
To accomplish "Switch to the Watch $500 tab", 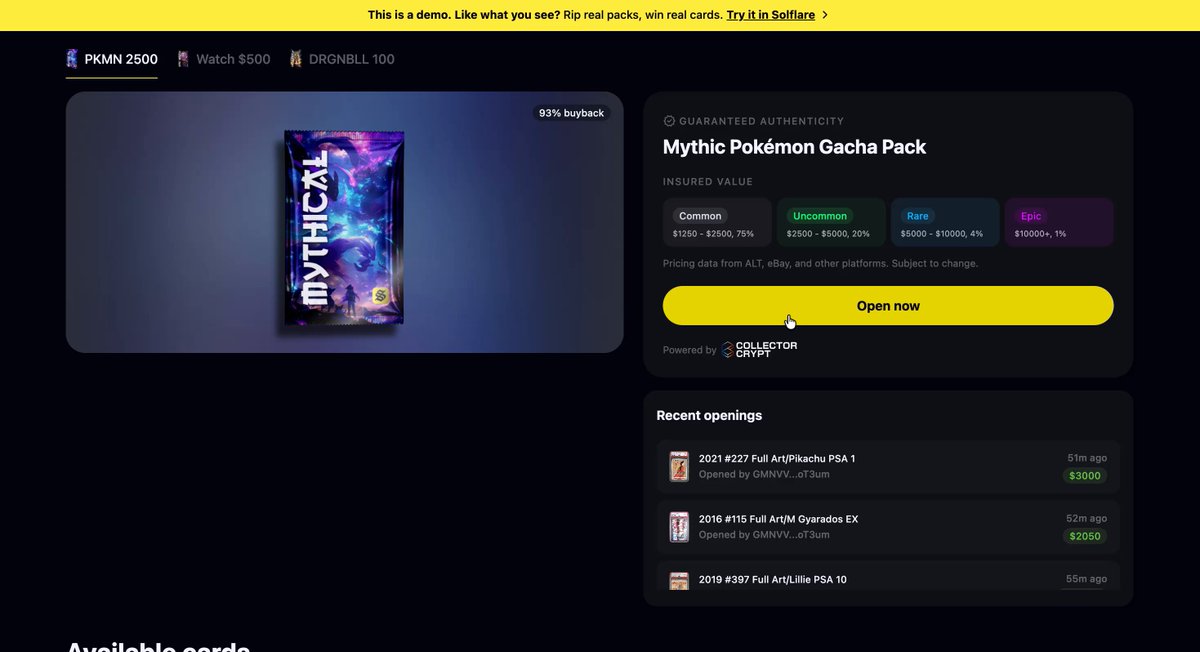I will pyautogui.click(x=224, y=59).
